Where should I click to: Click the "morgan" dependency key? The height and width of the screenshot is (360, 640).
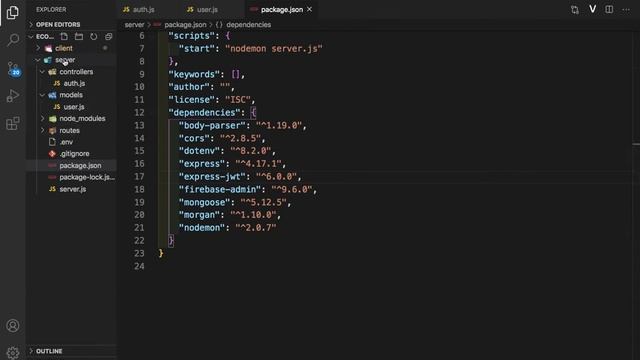point(199,215)
